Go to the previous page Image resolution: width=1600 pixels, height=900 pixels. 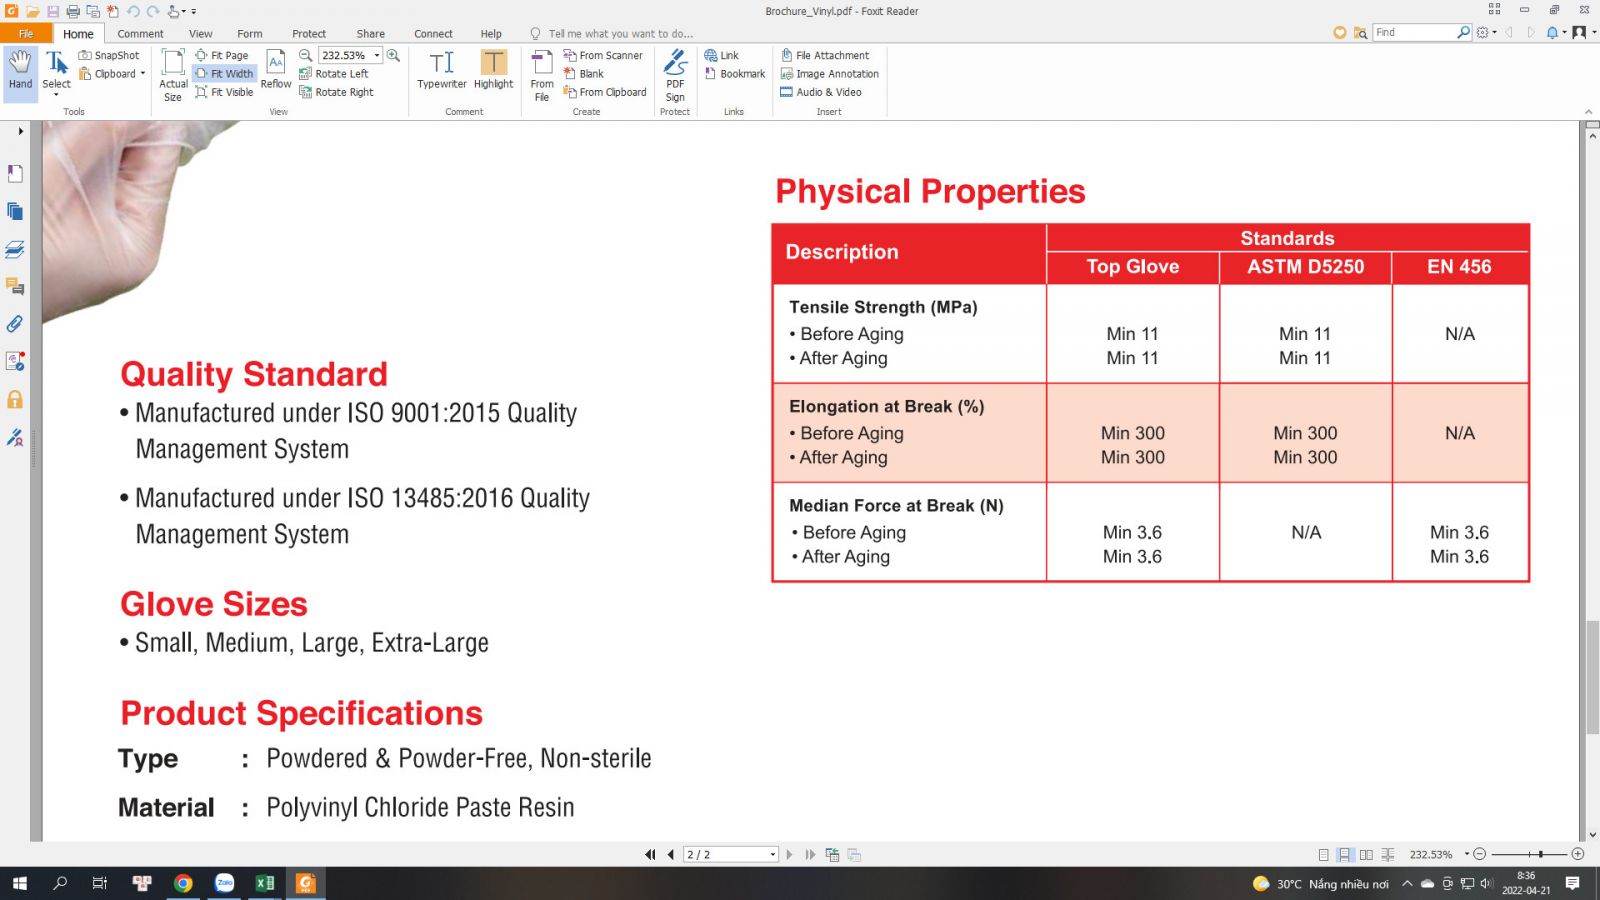pos(670,854)
